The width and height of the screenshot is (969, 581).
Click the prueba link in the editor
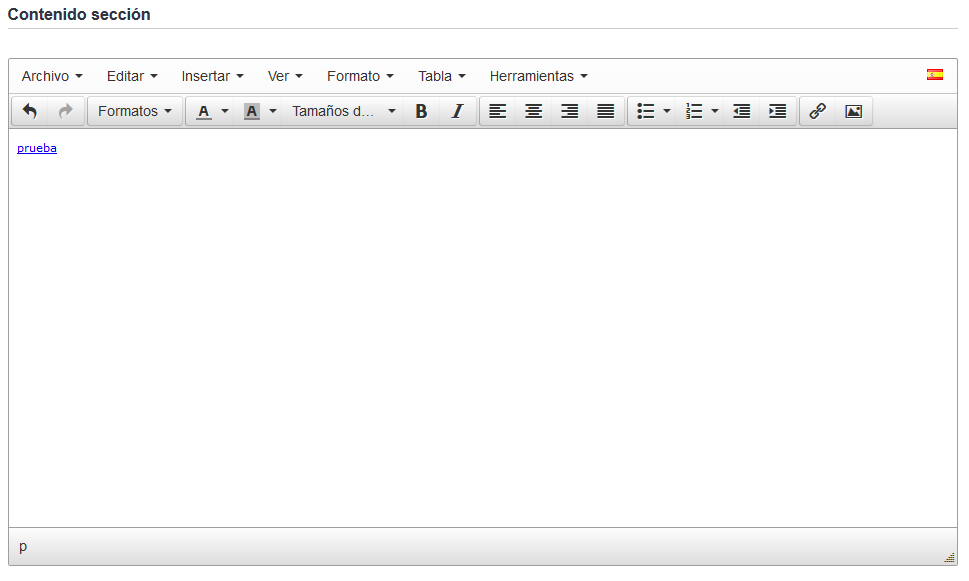tap(37, 148)
